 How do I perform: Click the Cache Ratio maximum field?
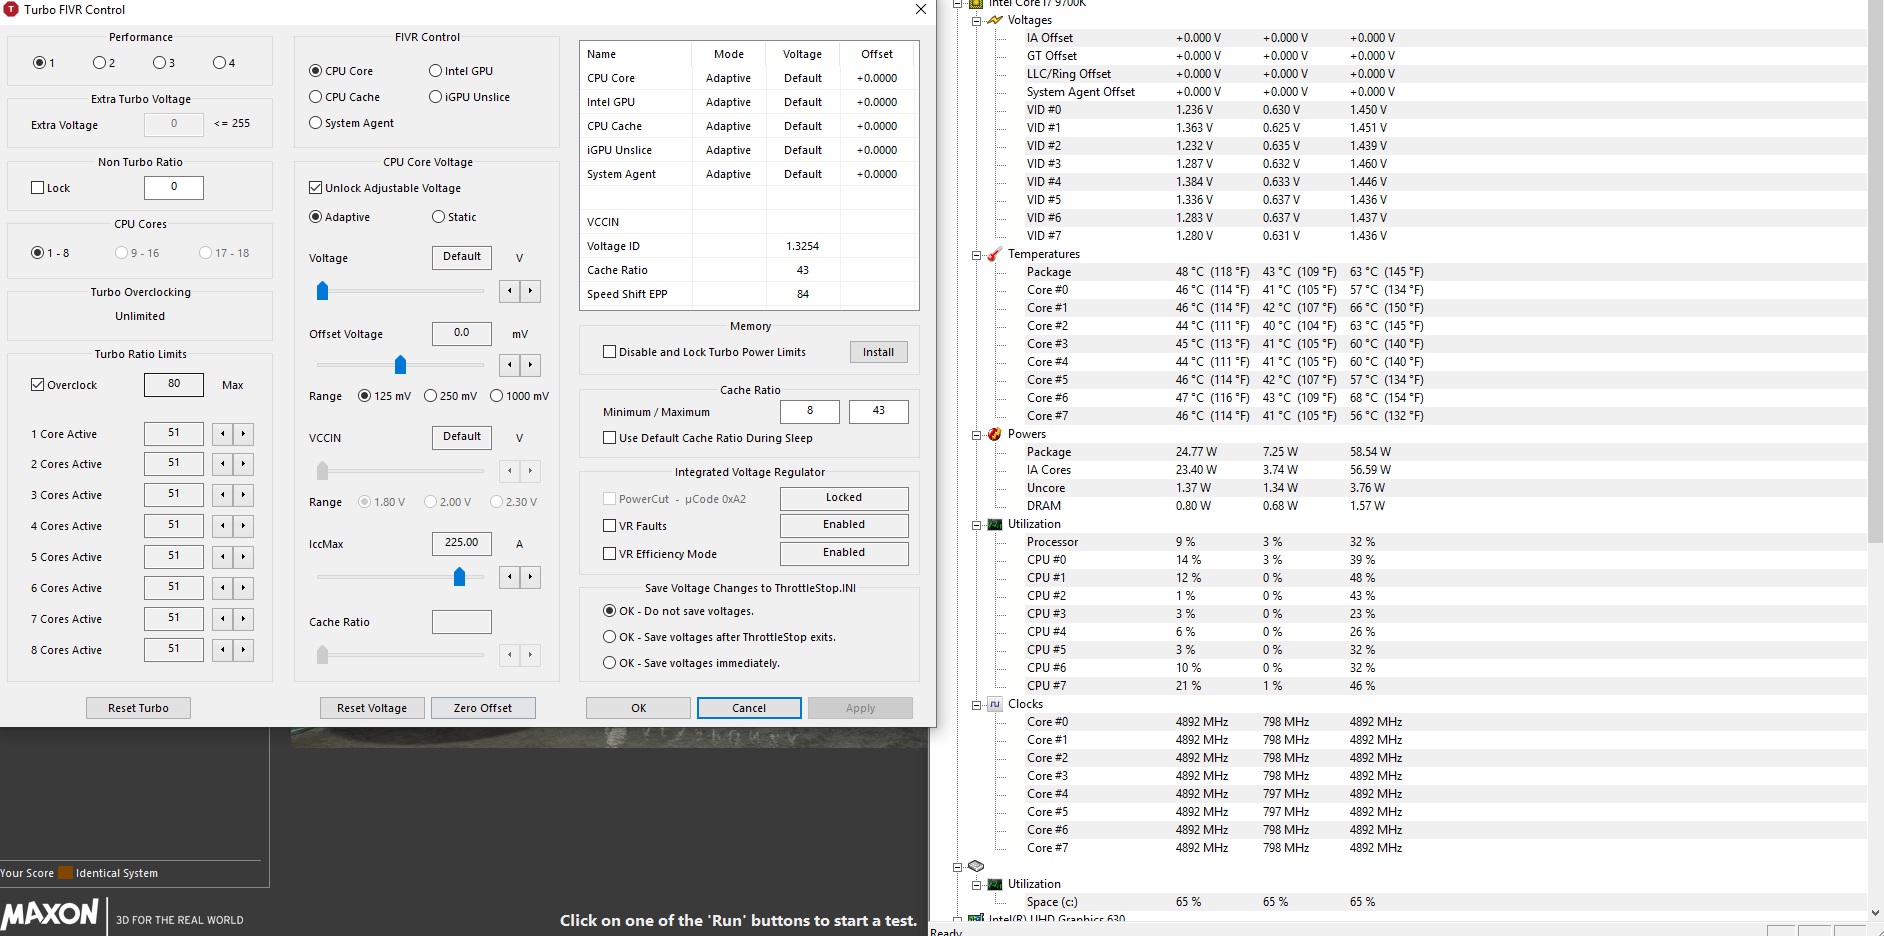pos(878,411)
